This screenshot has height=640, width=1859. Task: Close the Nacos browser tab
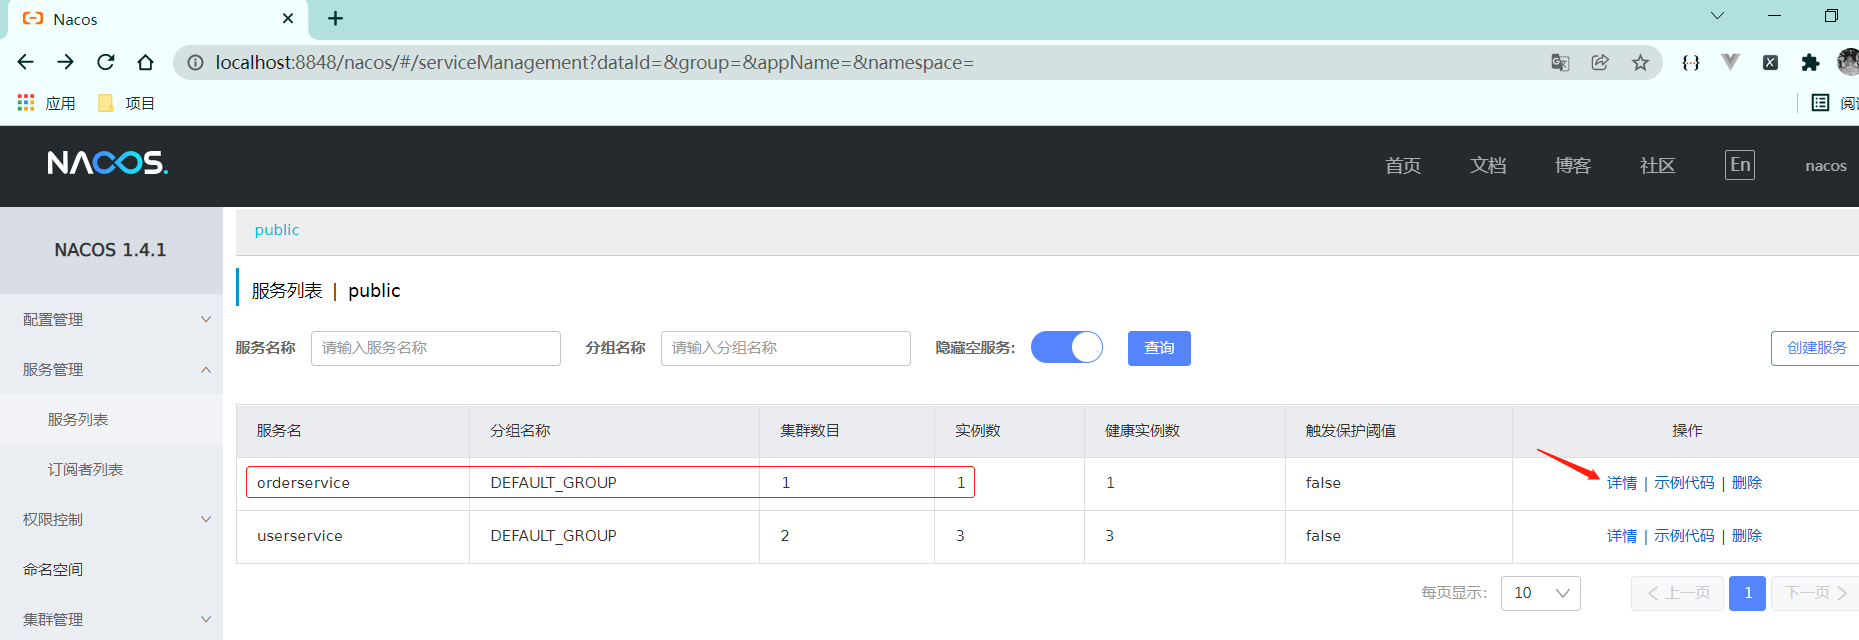coord(288,18)
